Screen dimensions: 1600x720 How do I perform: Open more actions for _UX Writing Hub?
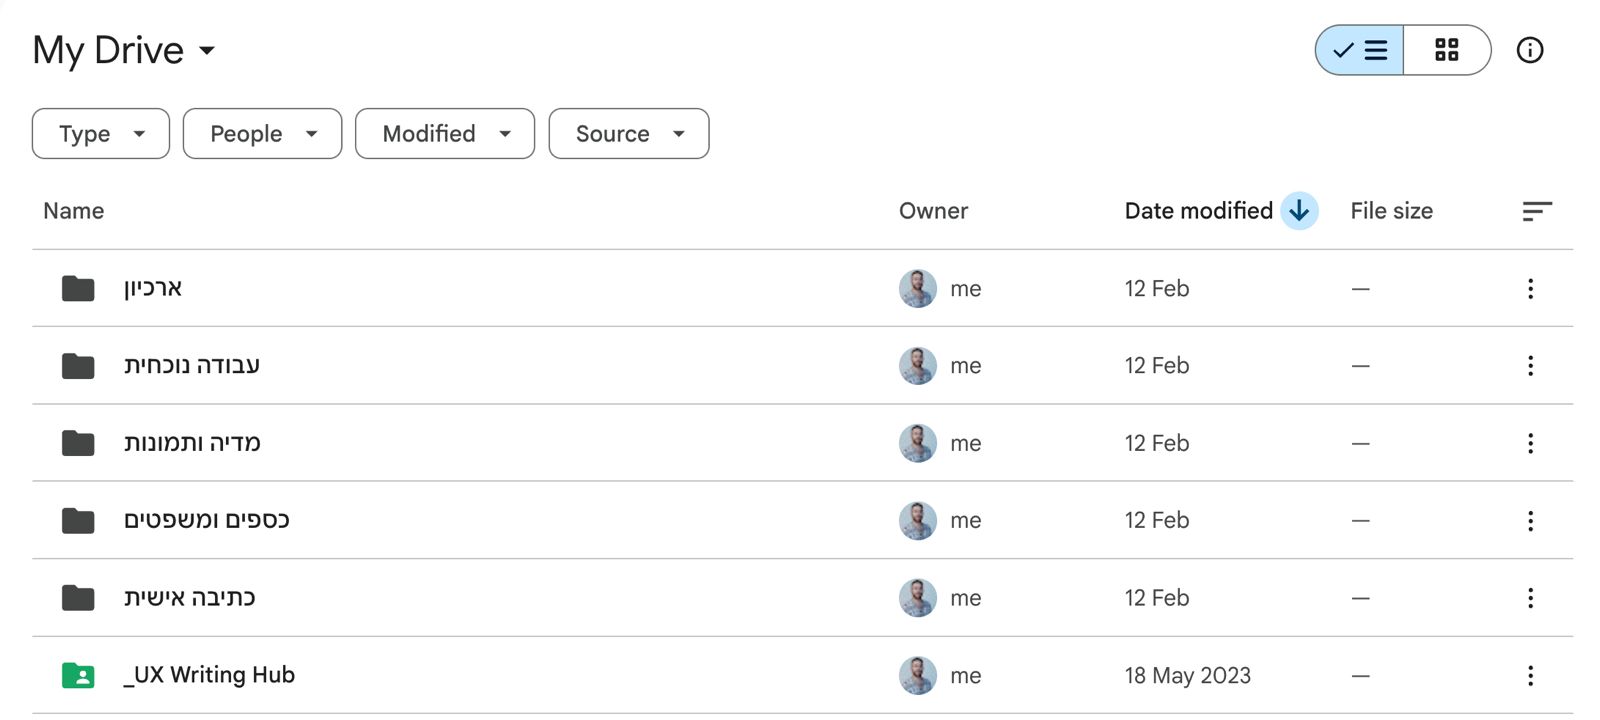pyautogui.click(x=1530, y=676)
